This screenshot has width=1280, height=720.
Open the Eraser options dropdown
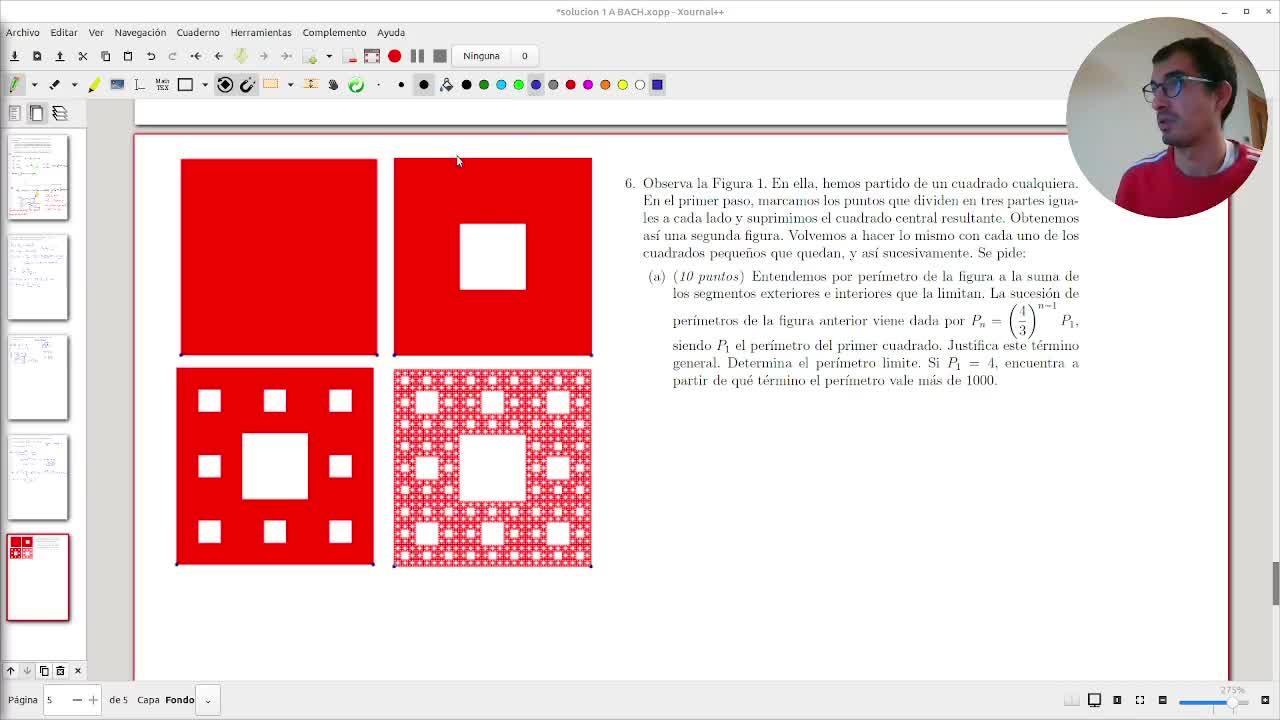74,85
